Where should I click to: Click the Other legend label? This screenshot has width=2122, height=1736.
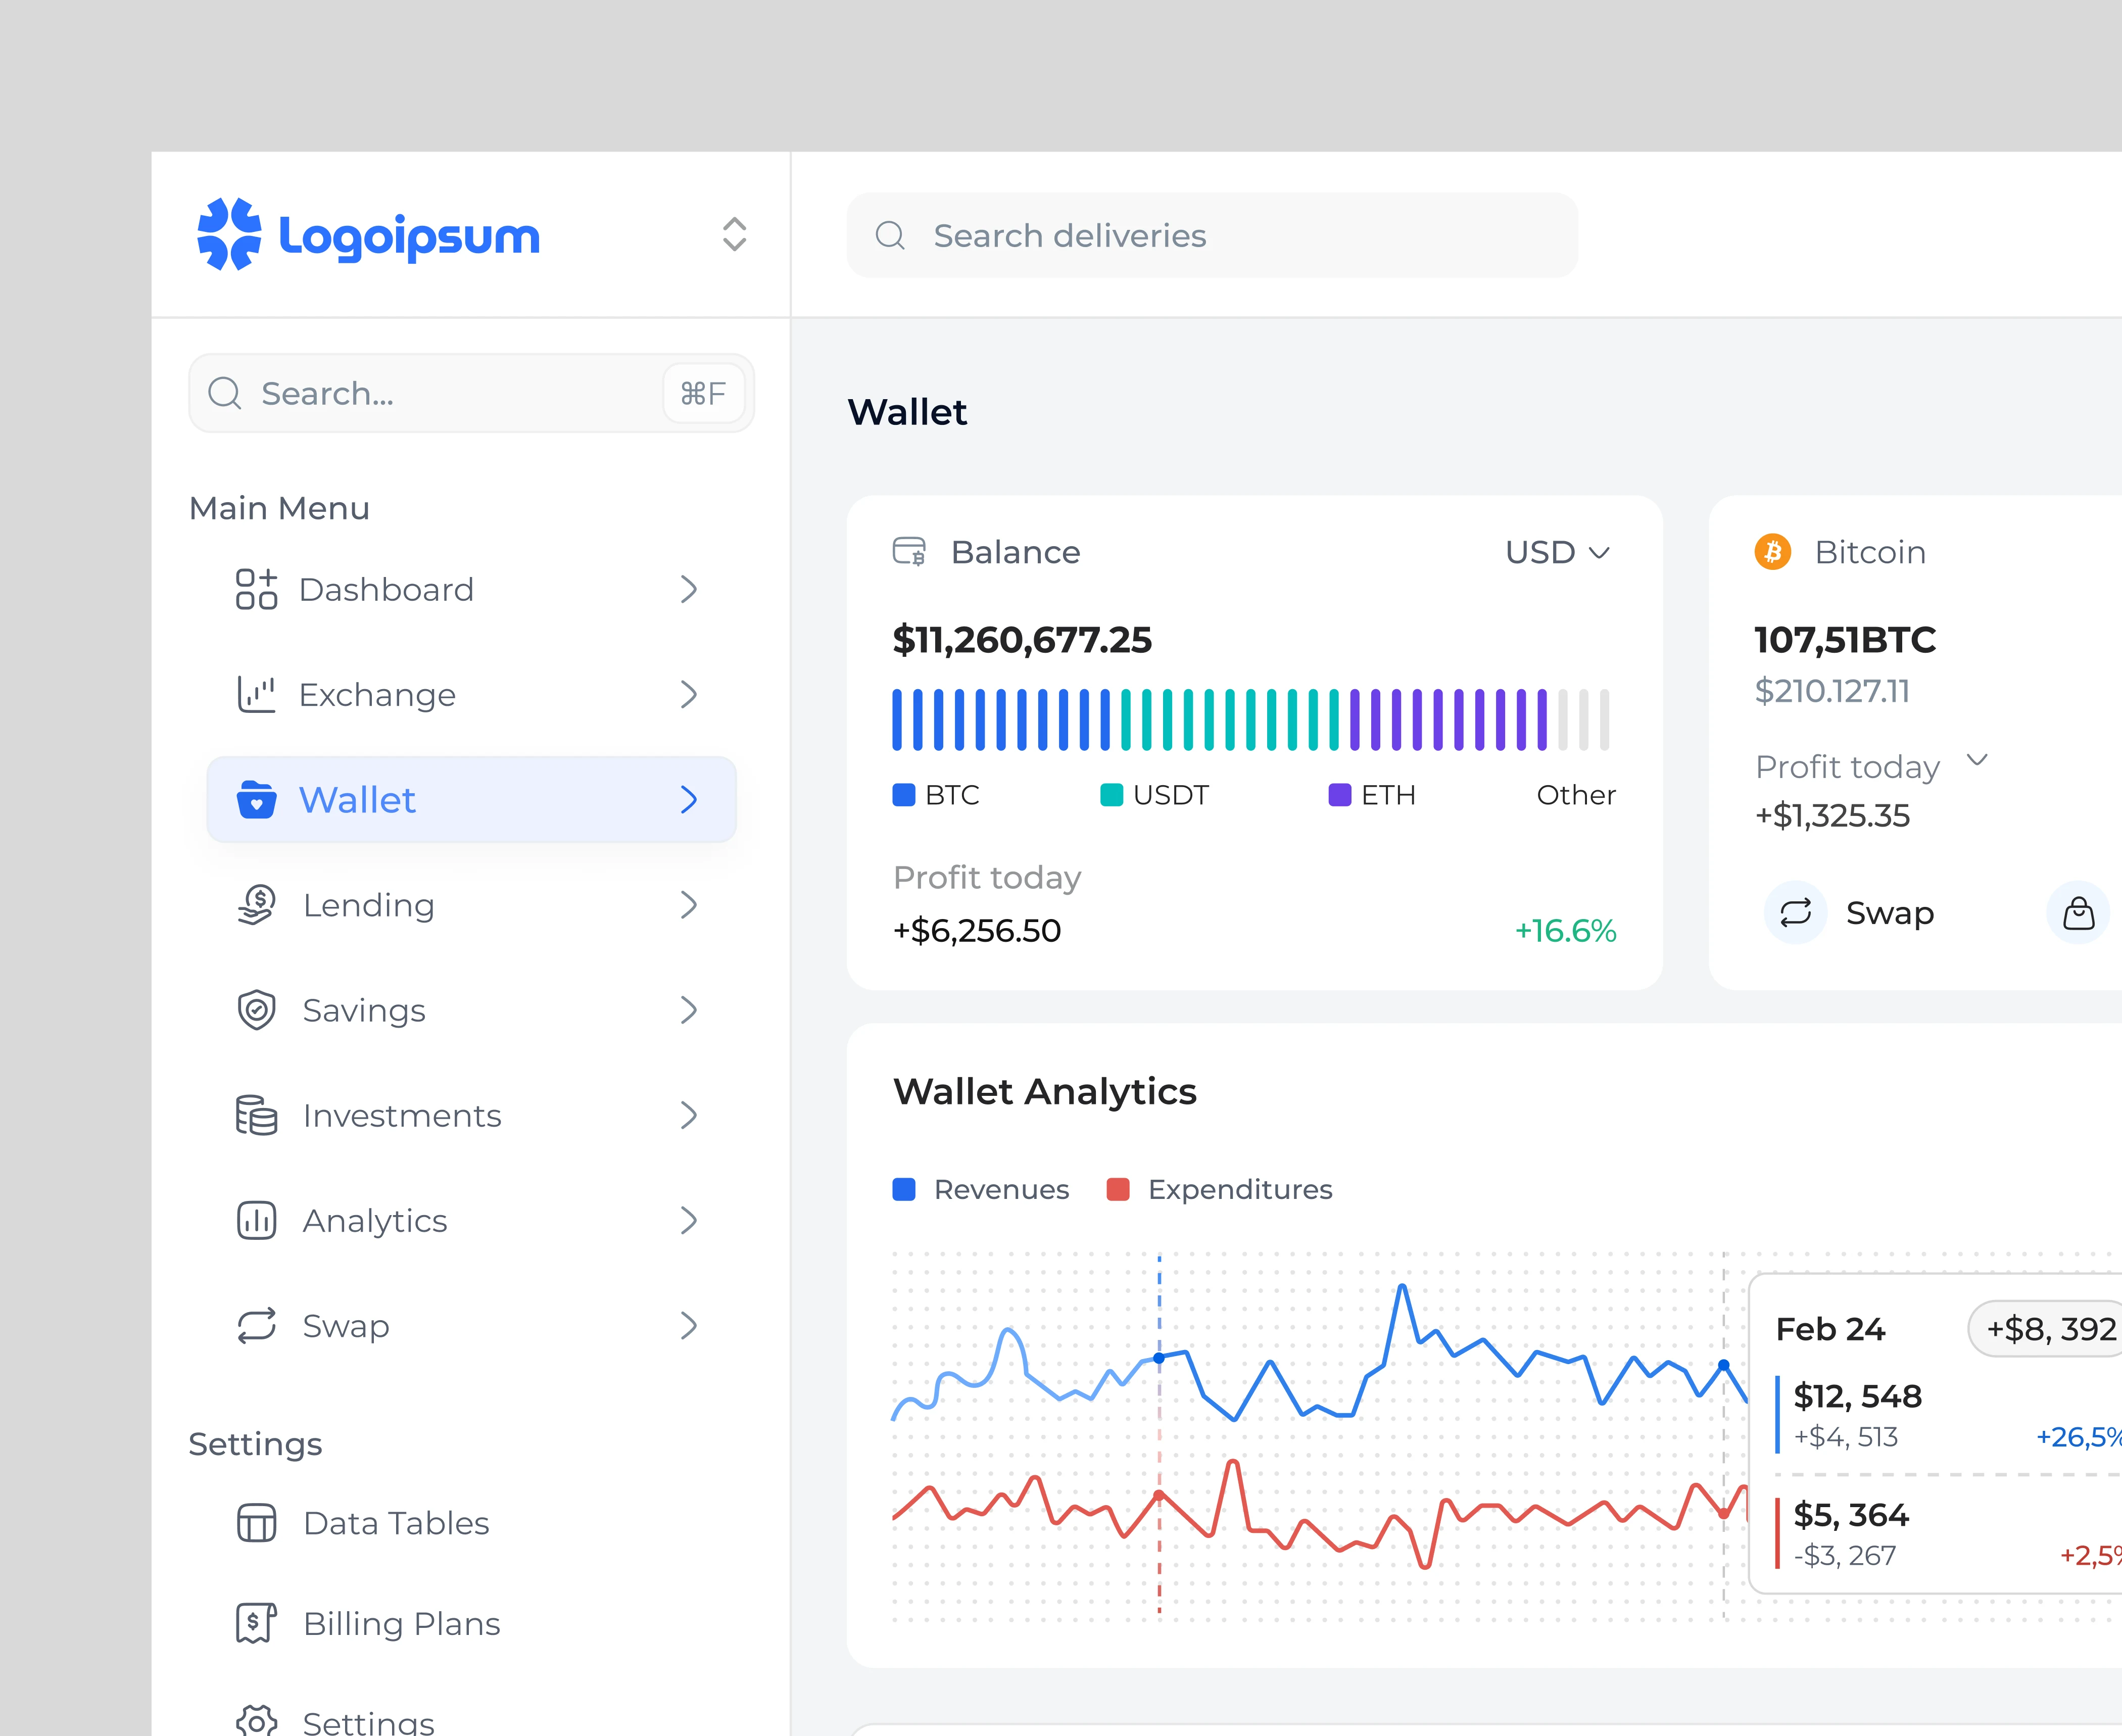(1576, 795)
